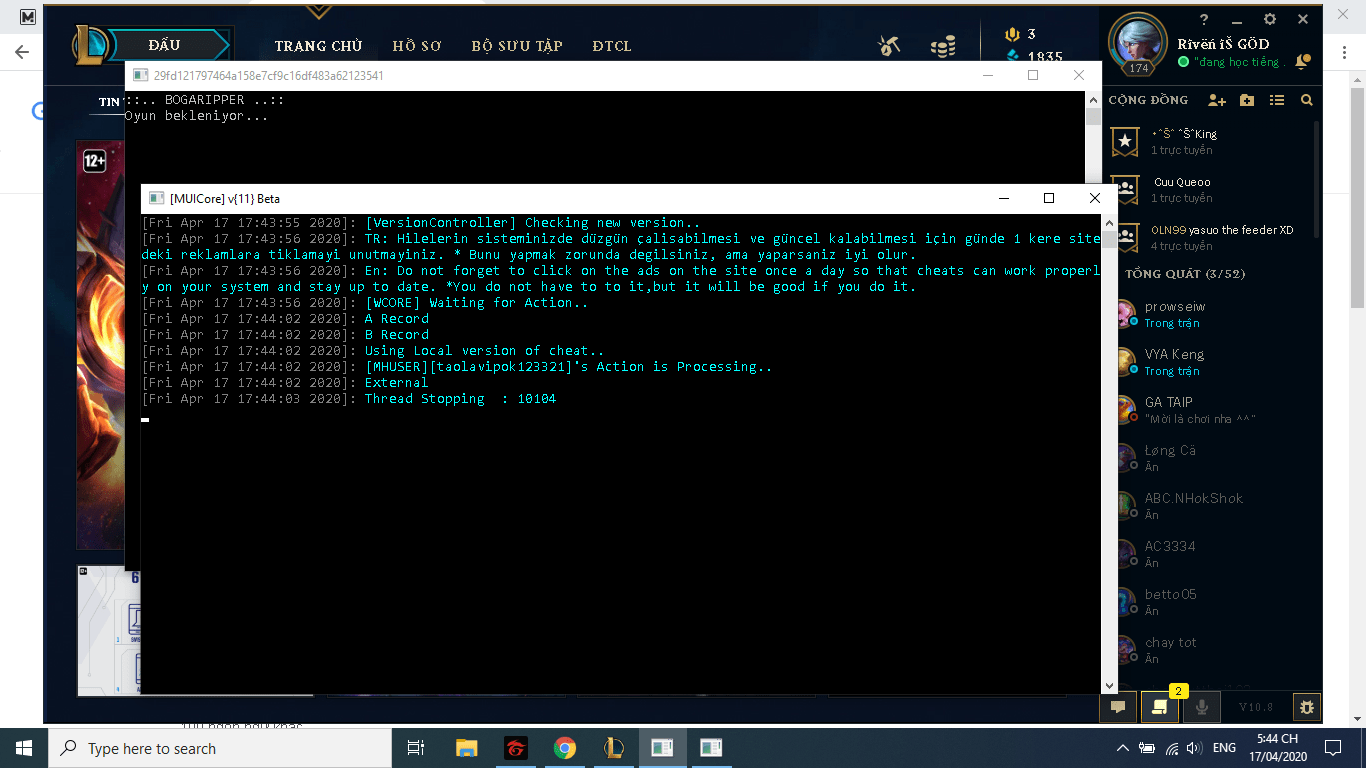Collapse the TỔNG QUÁT friends group

pos(1185,273)
